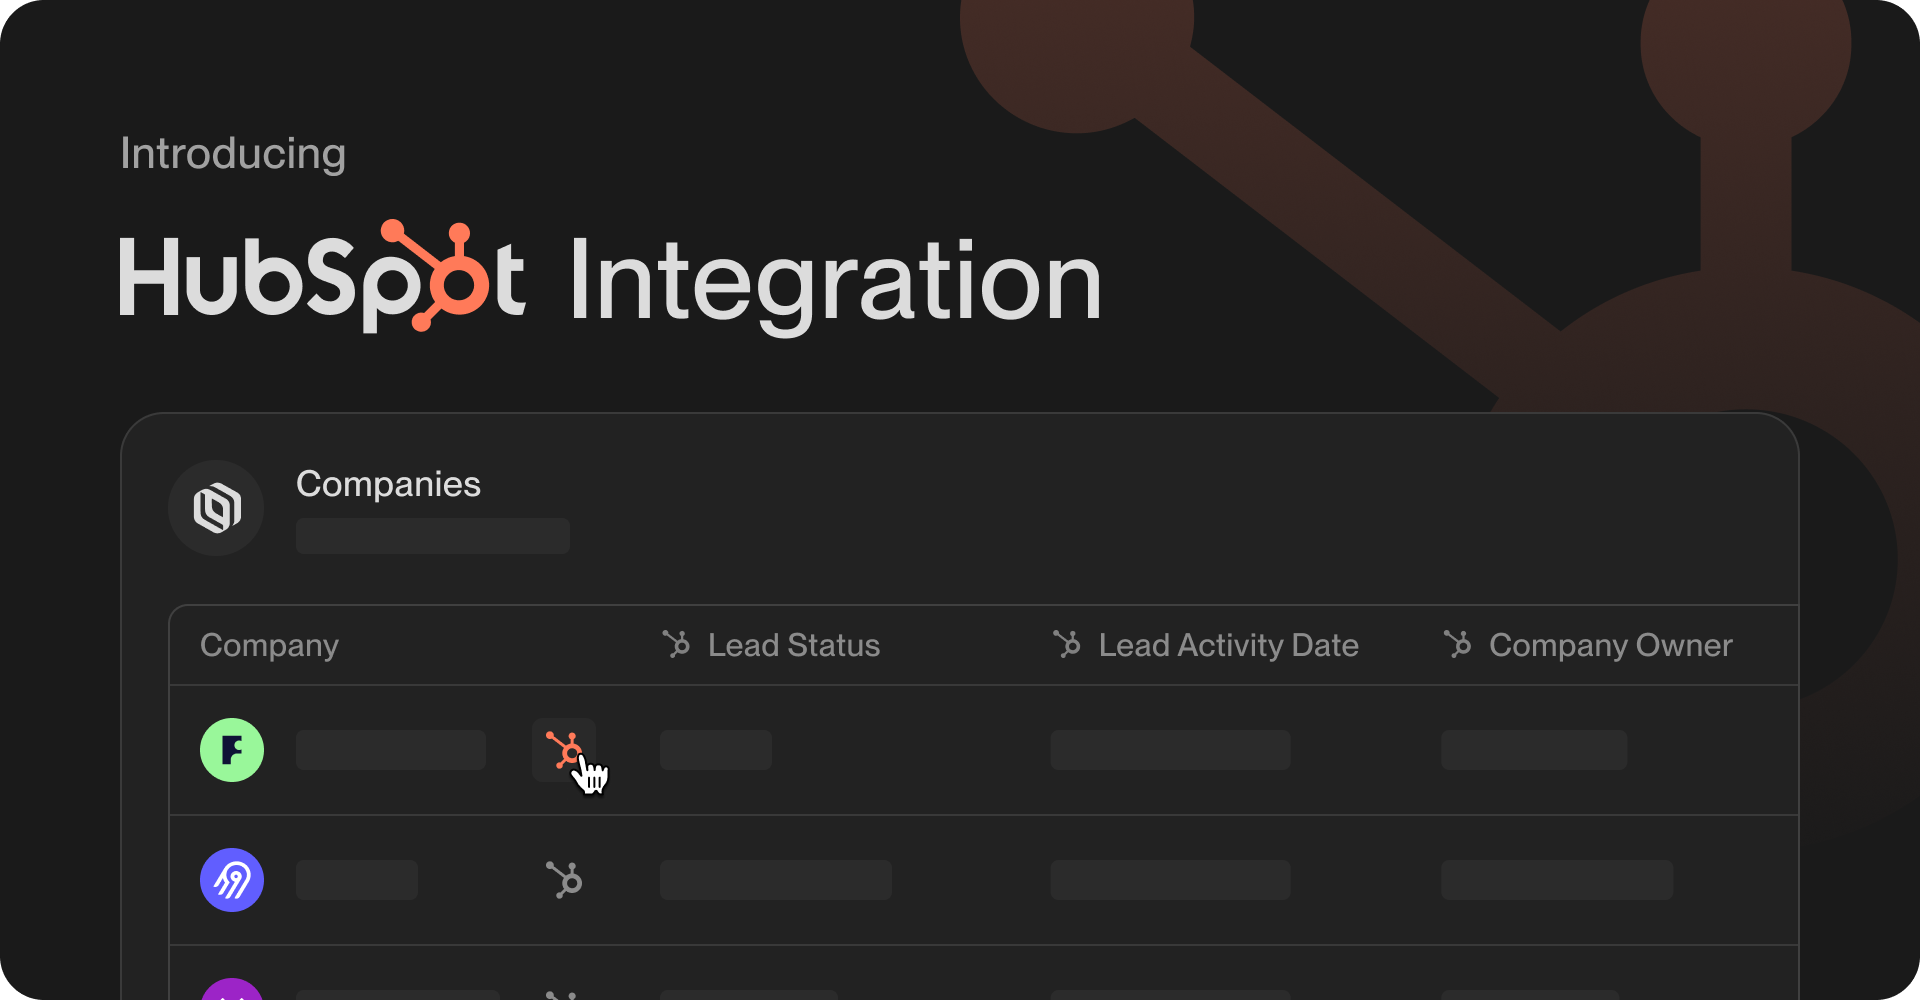
Task: Sort by the Company column header
Action: (x=269, y=646)
